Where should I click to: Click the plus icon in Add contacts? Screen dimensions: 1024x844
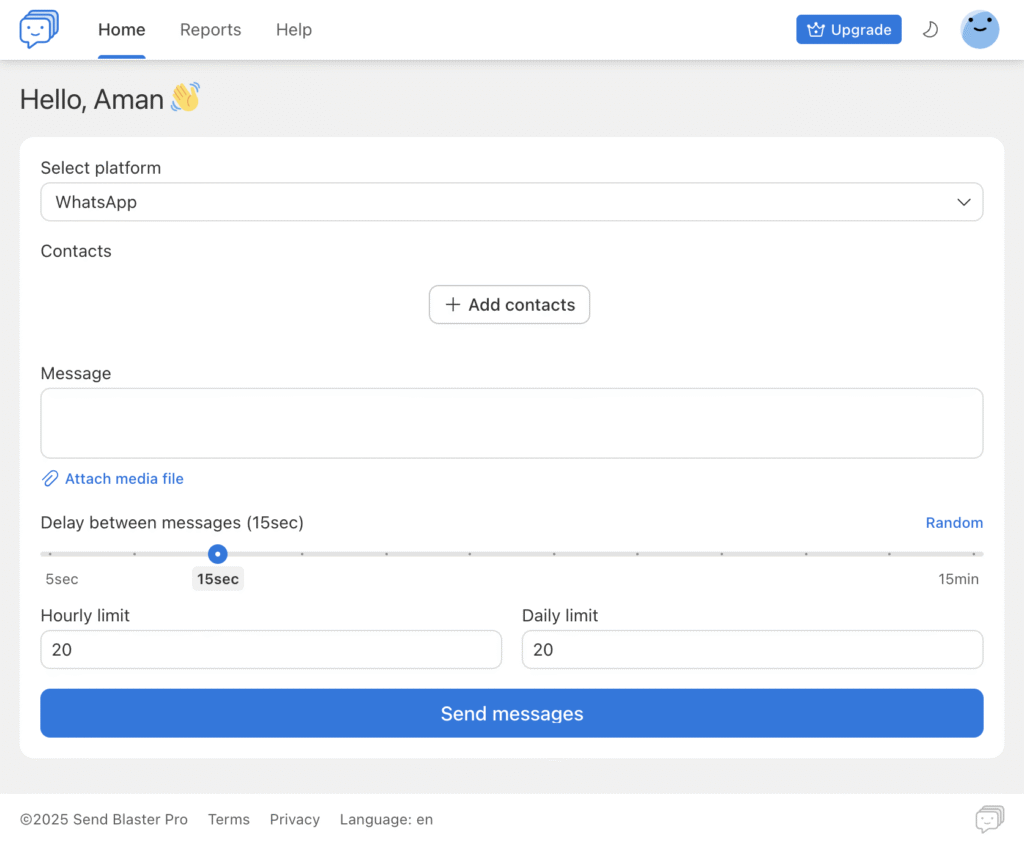pyautogui.click(x=453, y=305)
